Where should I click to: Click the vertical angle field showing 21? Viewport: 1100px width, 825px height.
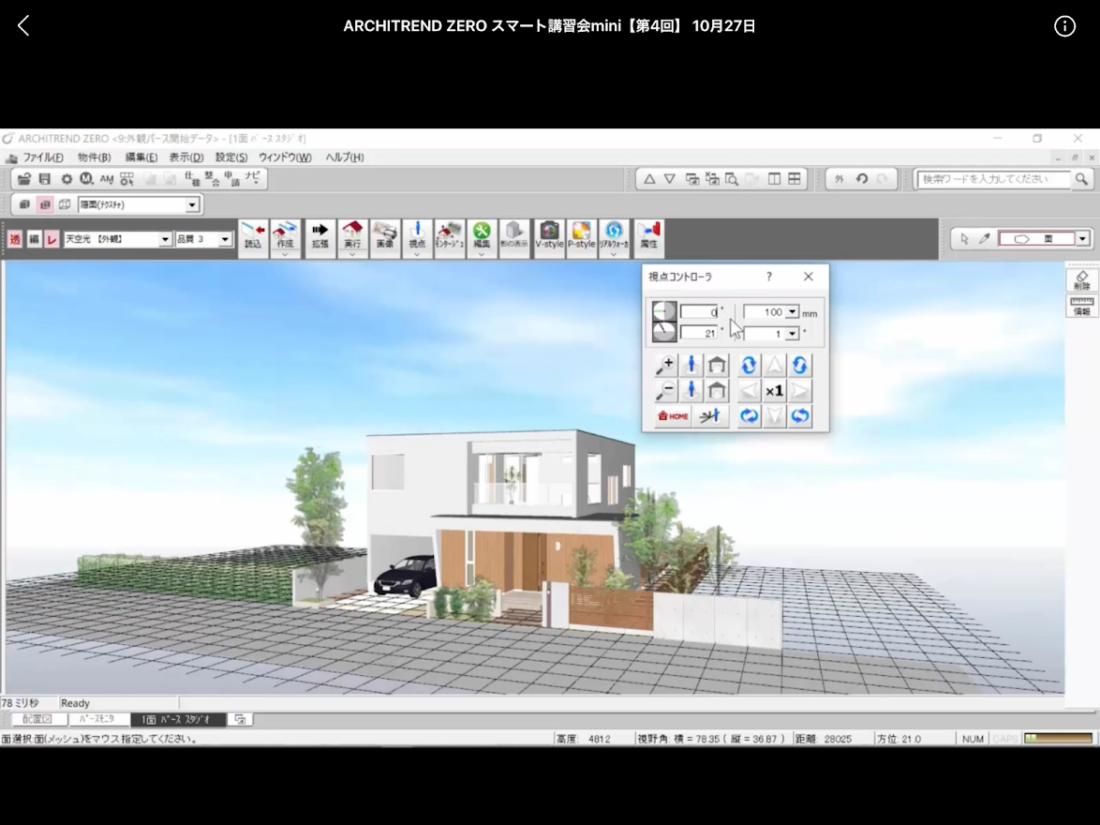[699, 334]
